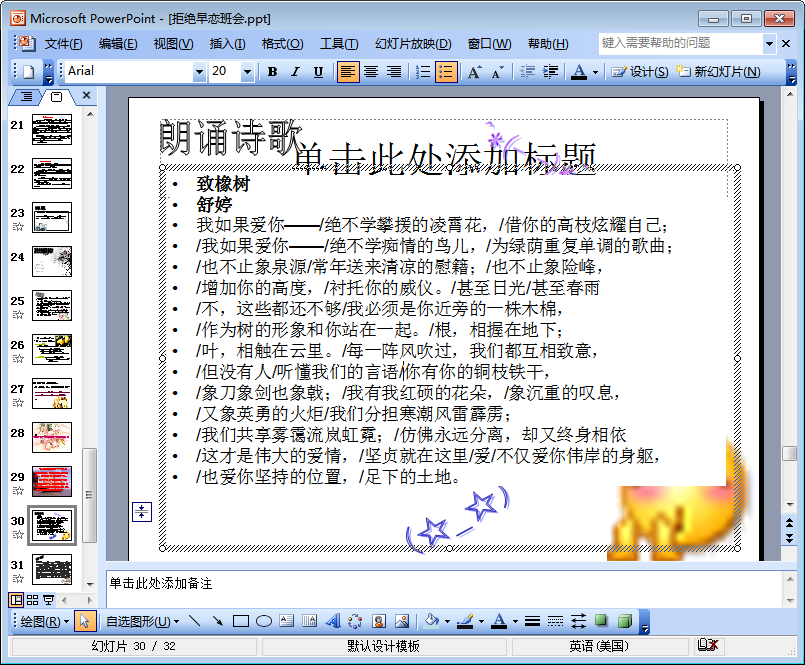Click the New document icon
Viewport: 805px width, 665px height.
click(x=28, y=72)
